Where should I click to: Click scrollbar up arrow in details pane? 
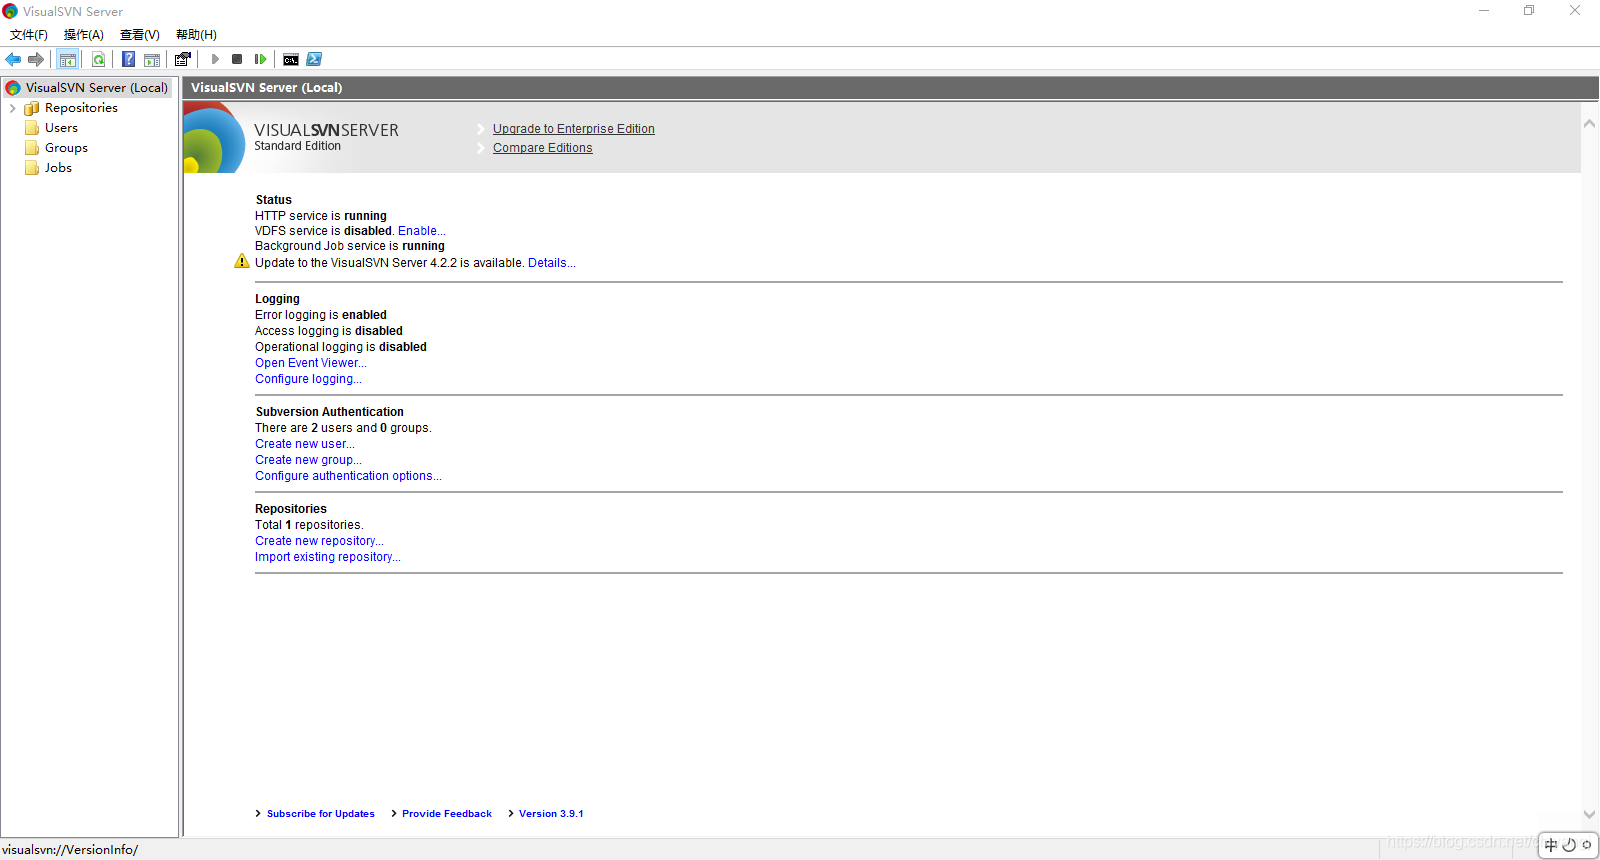pos(1589,124)
